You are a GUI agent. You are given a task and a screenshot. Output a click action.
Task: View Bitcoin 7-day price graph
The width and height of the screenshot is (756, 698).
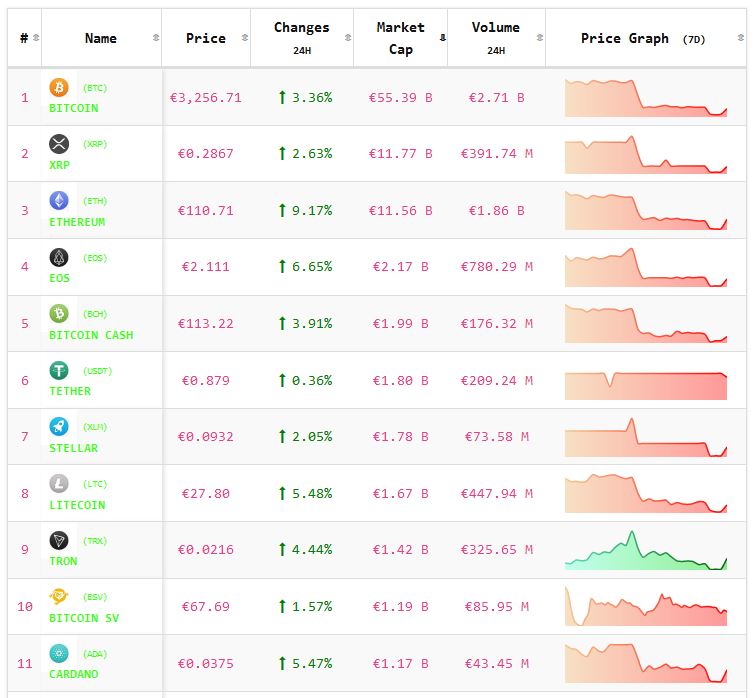(x=646, y=98)
